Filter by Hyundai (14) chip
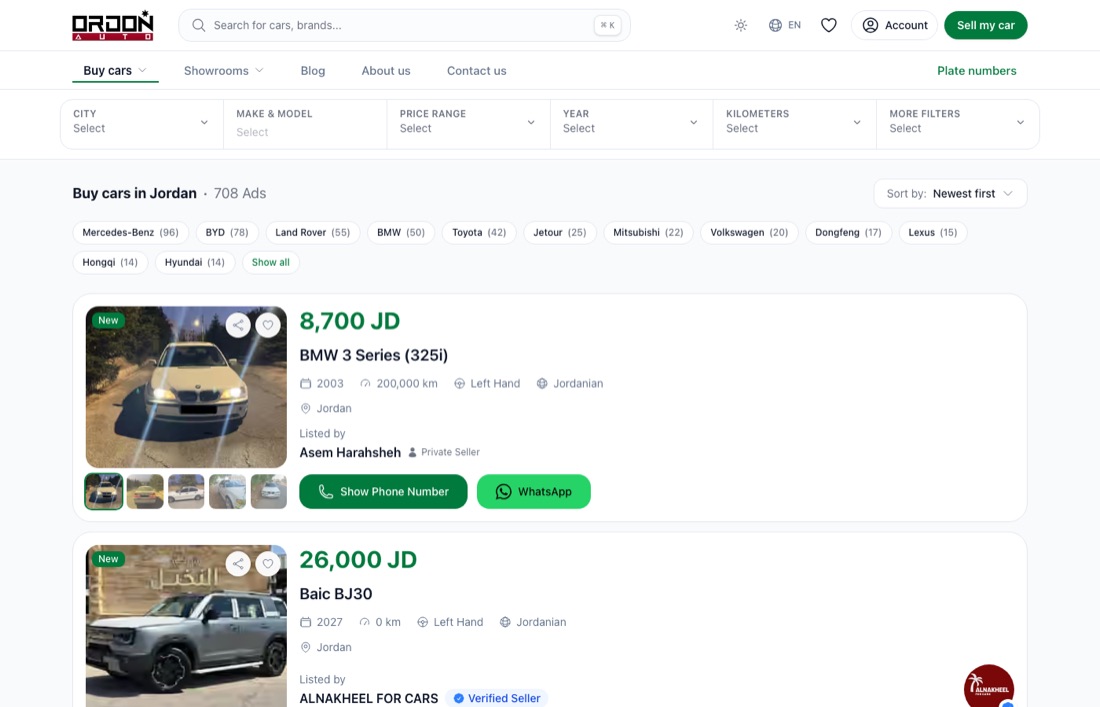The height and width of the screenshot is (707, 1100). pos(194,262)
